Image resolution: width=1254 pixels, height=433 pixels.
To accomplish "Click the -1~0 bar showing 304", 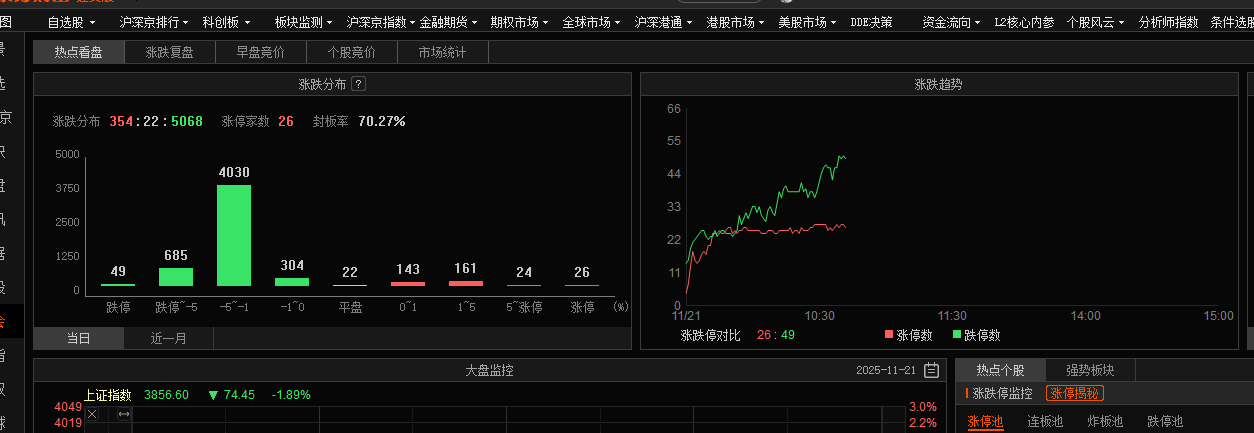I will (x=292, y=282).
